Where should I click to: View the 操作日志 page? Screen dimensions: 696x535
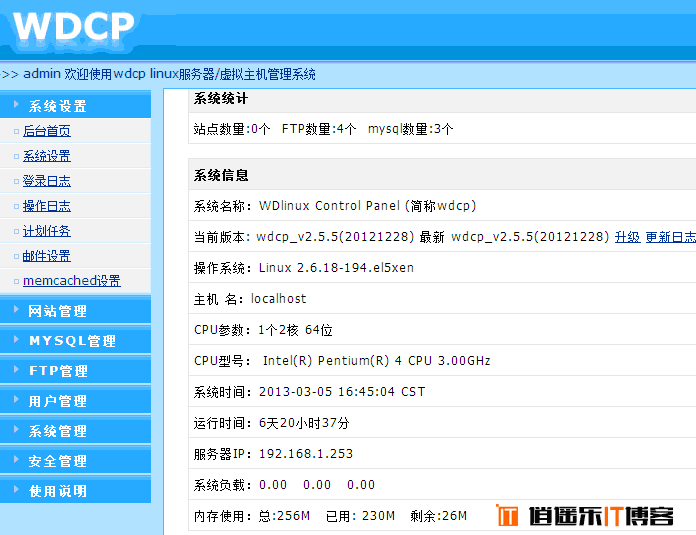pos(47,206)
